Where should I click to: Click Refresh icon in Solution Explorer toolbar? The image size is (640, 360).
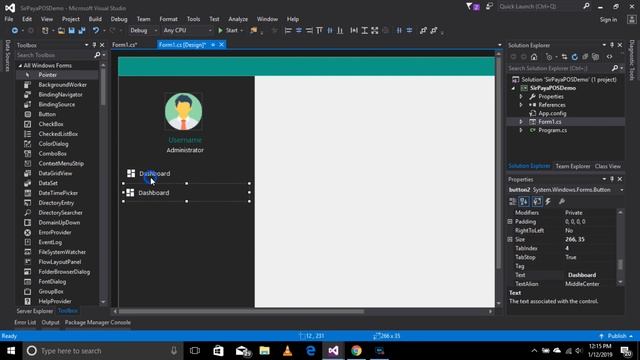pos(575,57)
